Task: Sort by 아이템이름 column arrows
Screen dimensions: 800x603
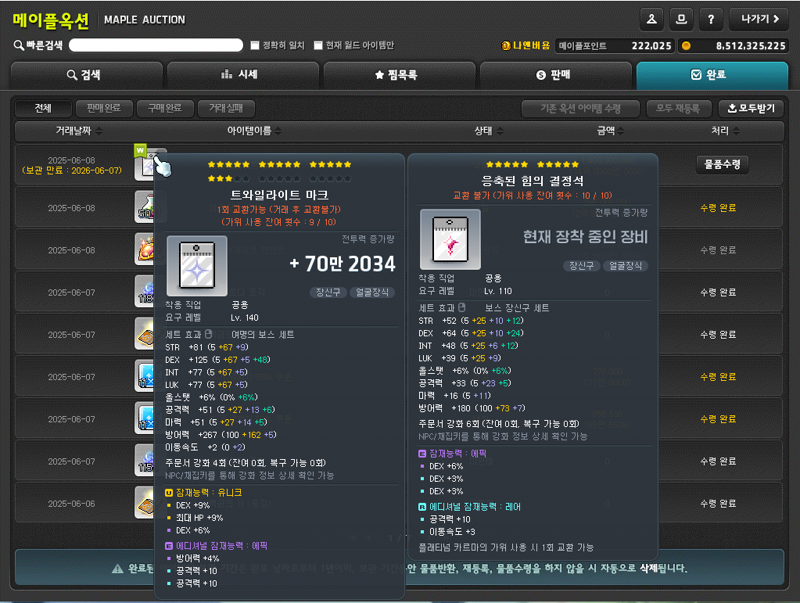Action: pyautogui.click(x=278, y=131)
